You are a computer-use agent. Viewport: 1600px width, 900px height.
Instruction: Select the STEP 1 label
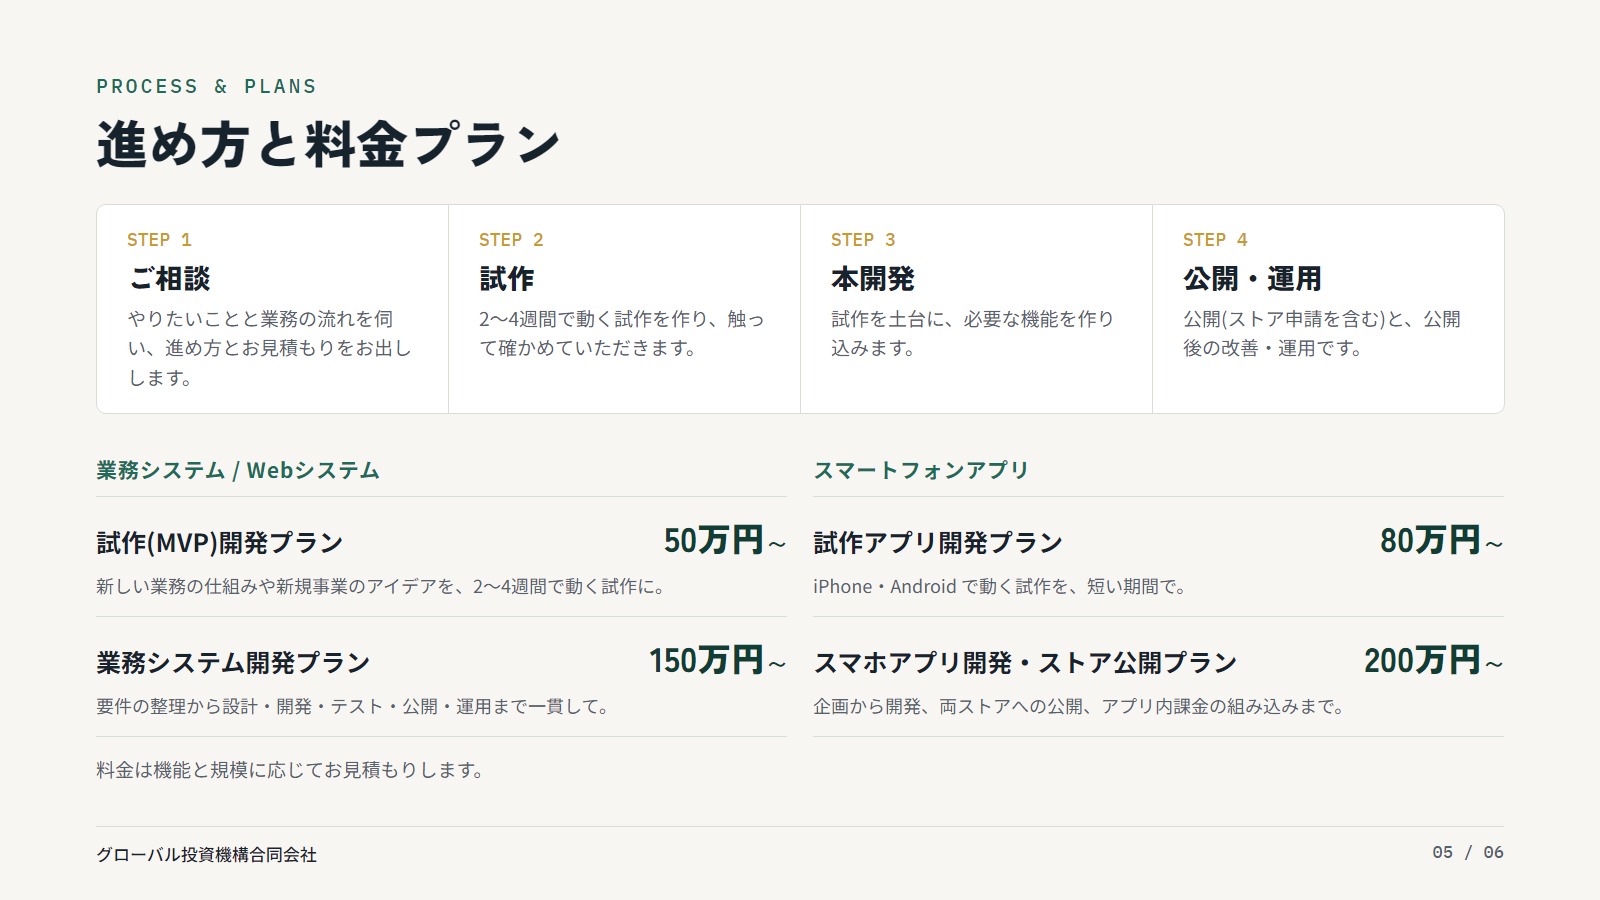159,240
